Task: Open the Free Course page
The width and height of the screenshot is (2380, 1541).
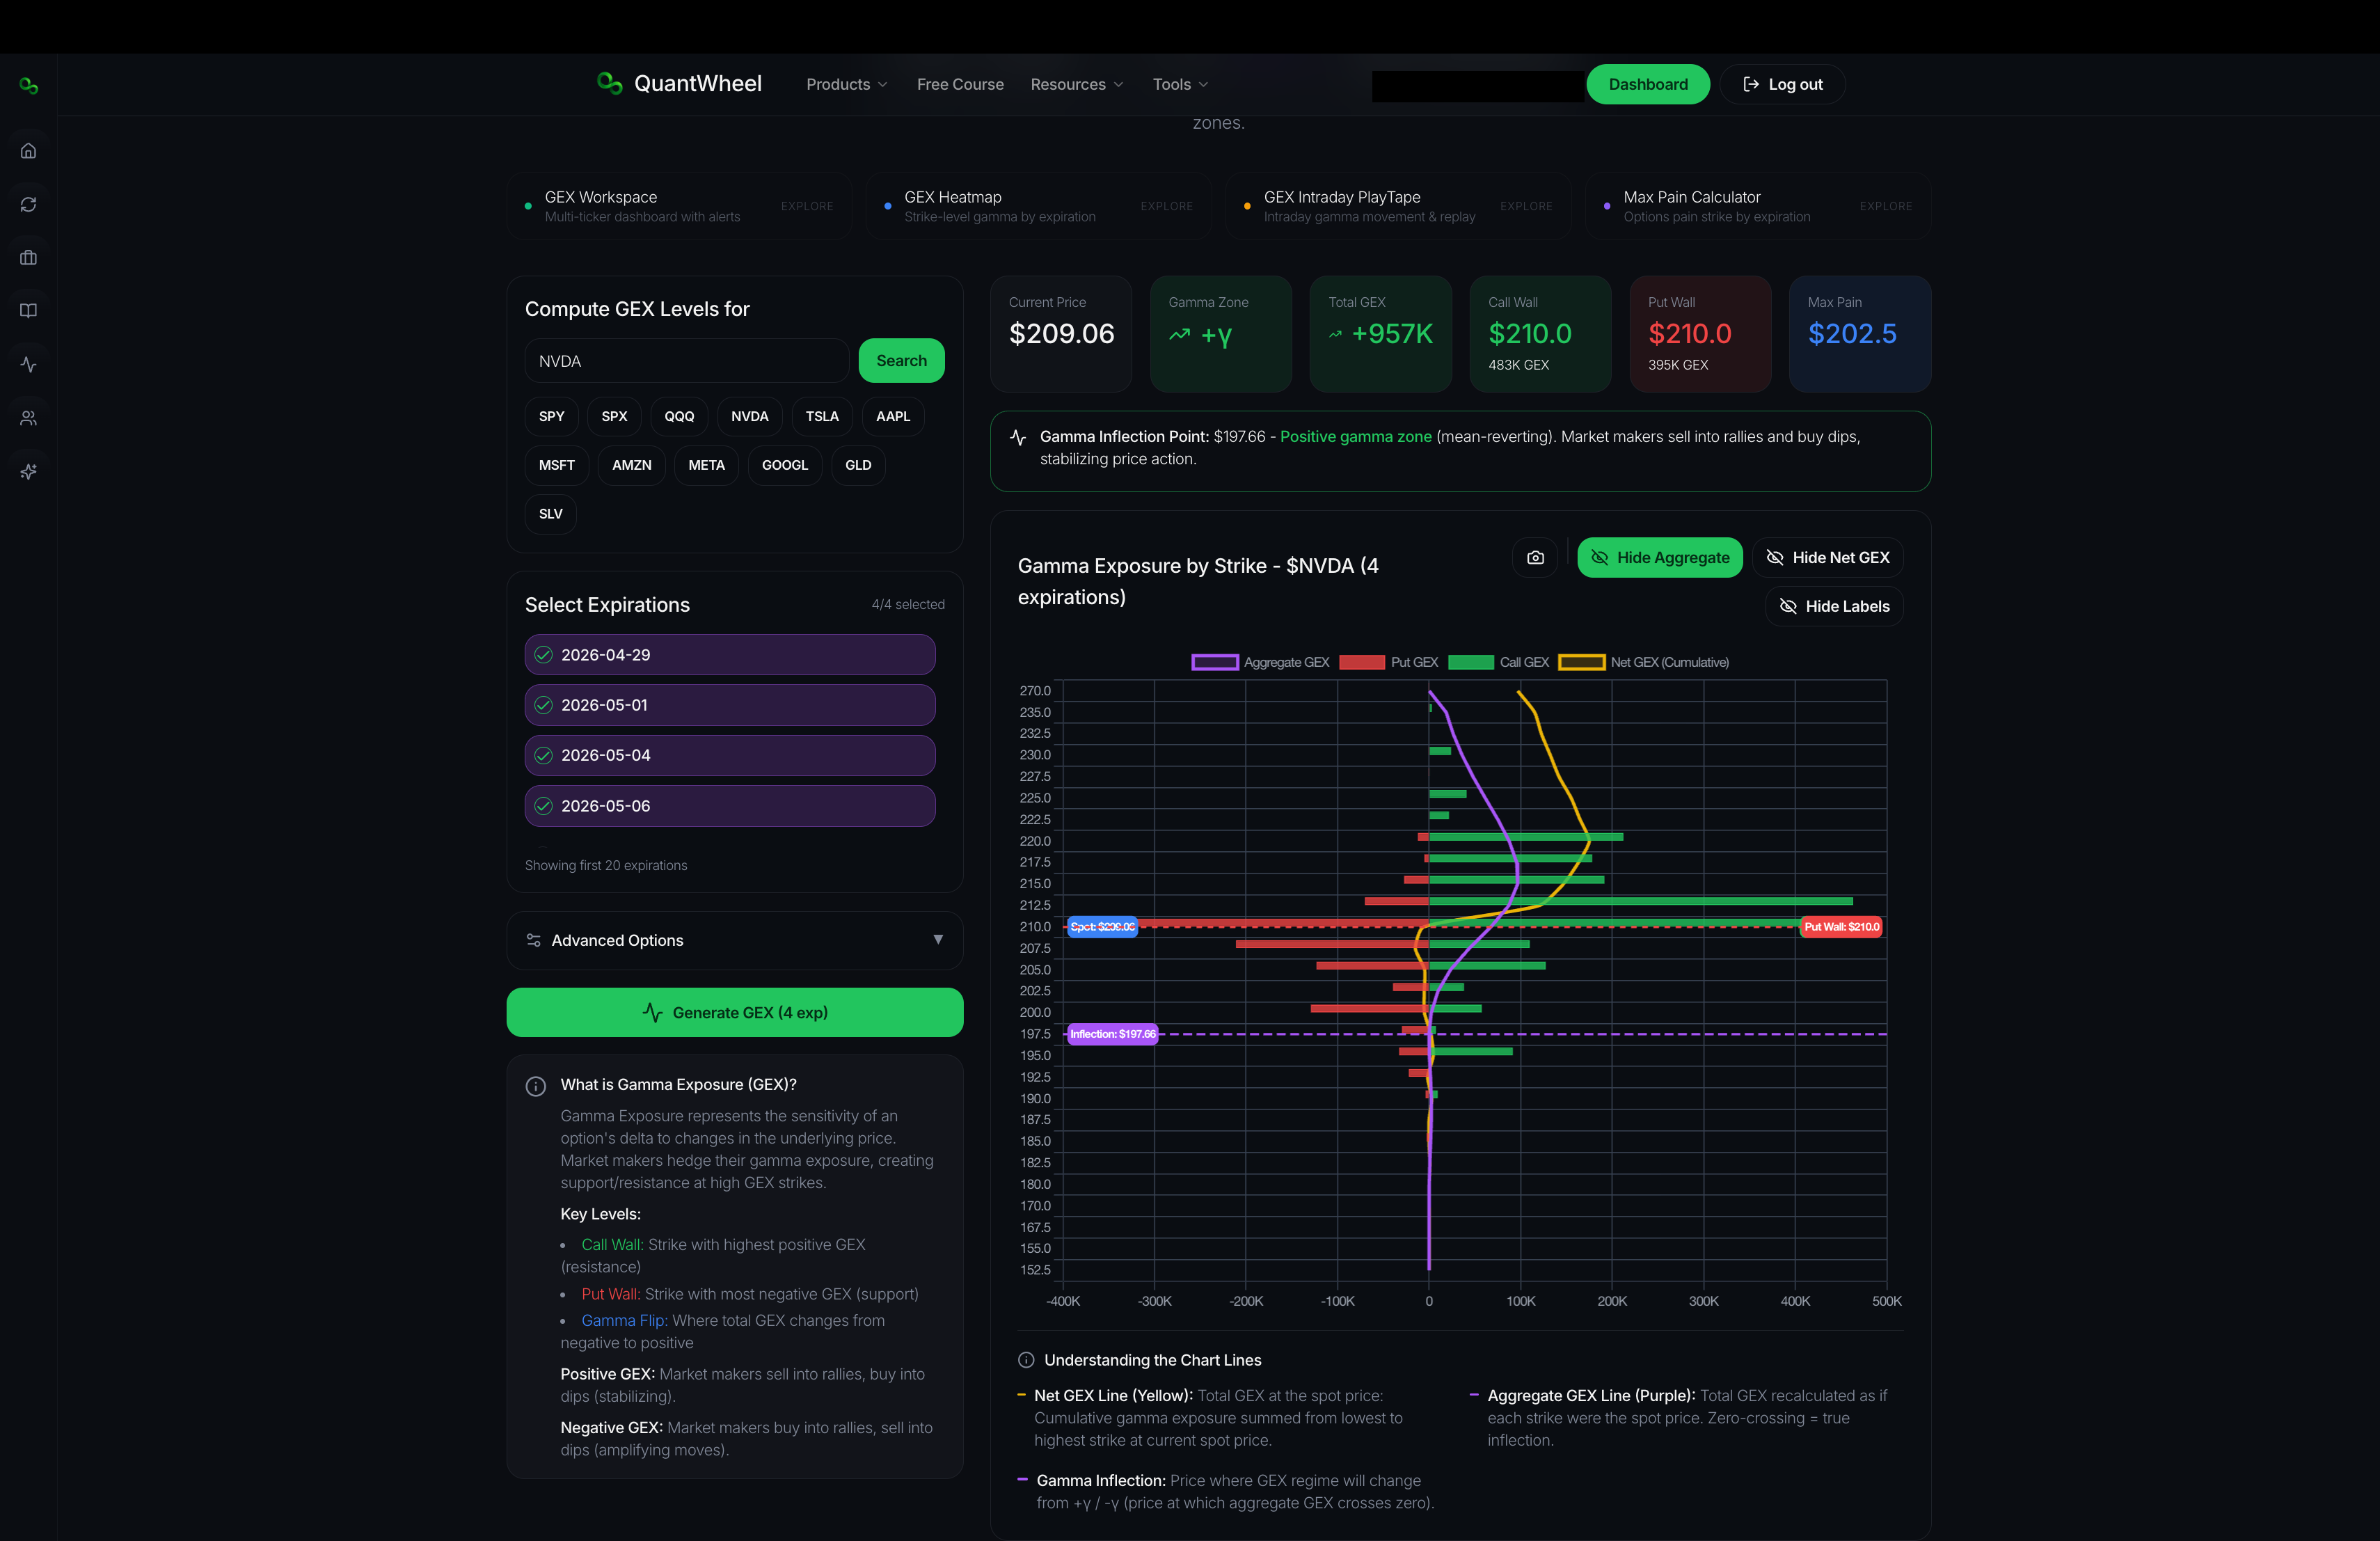Action: [960, 84]
